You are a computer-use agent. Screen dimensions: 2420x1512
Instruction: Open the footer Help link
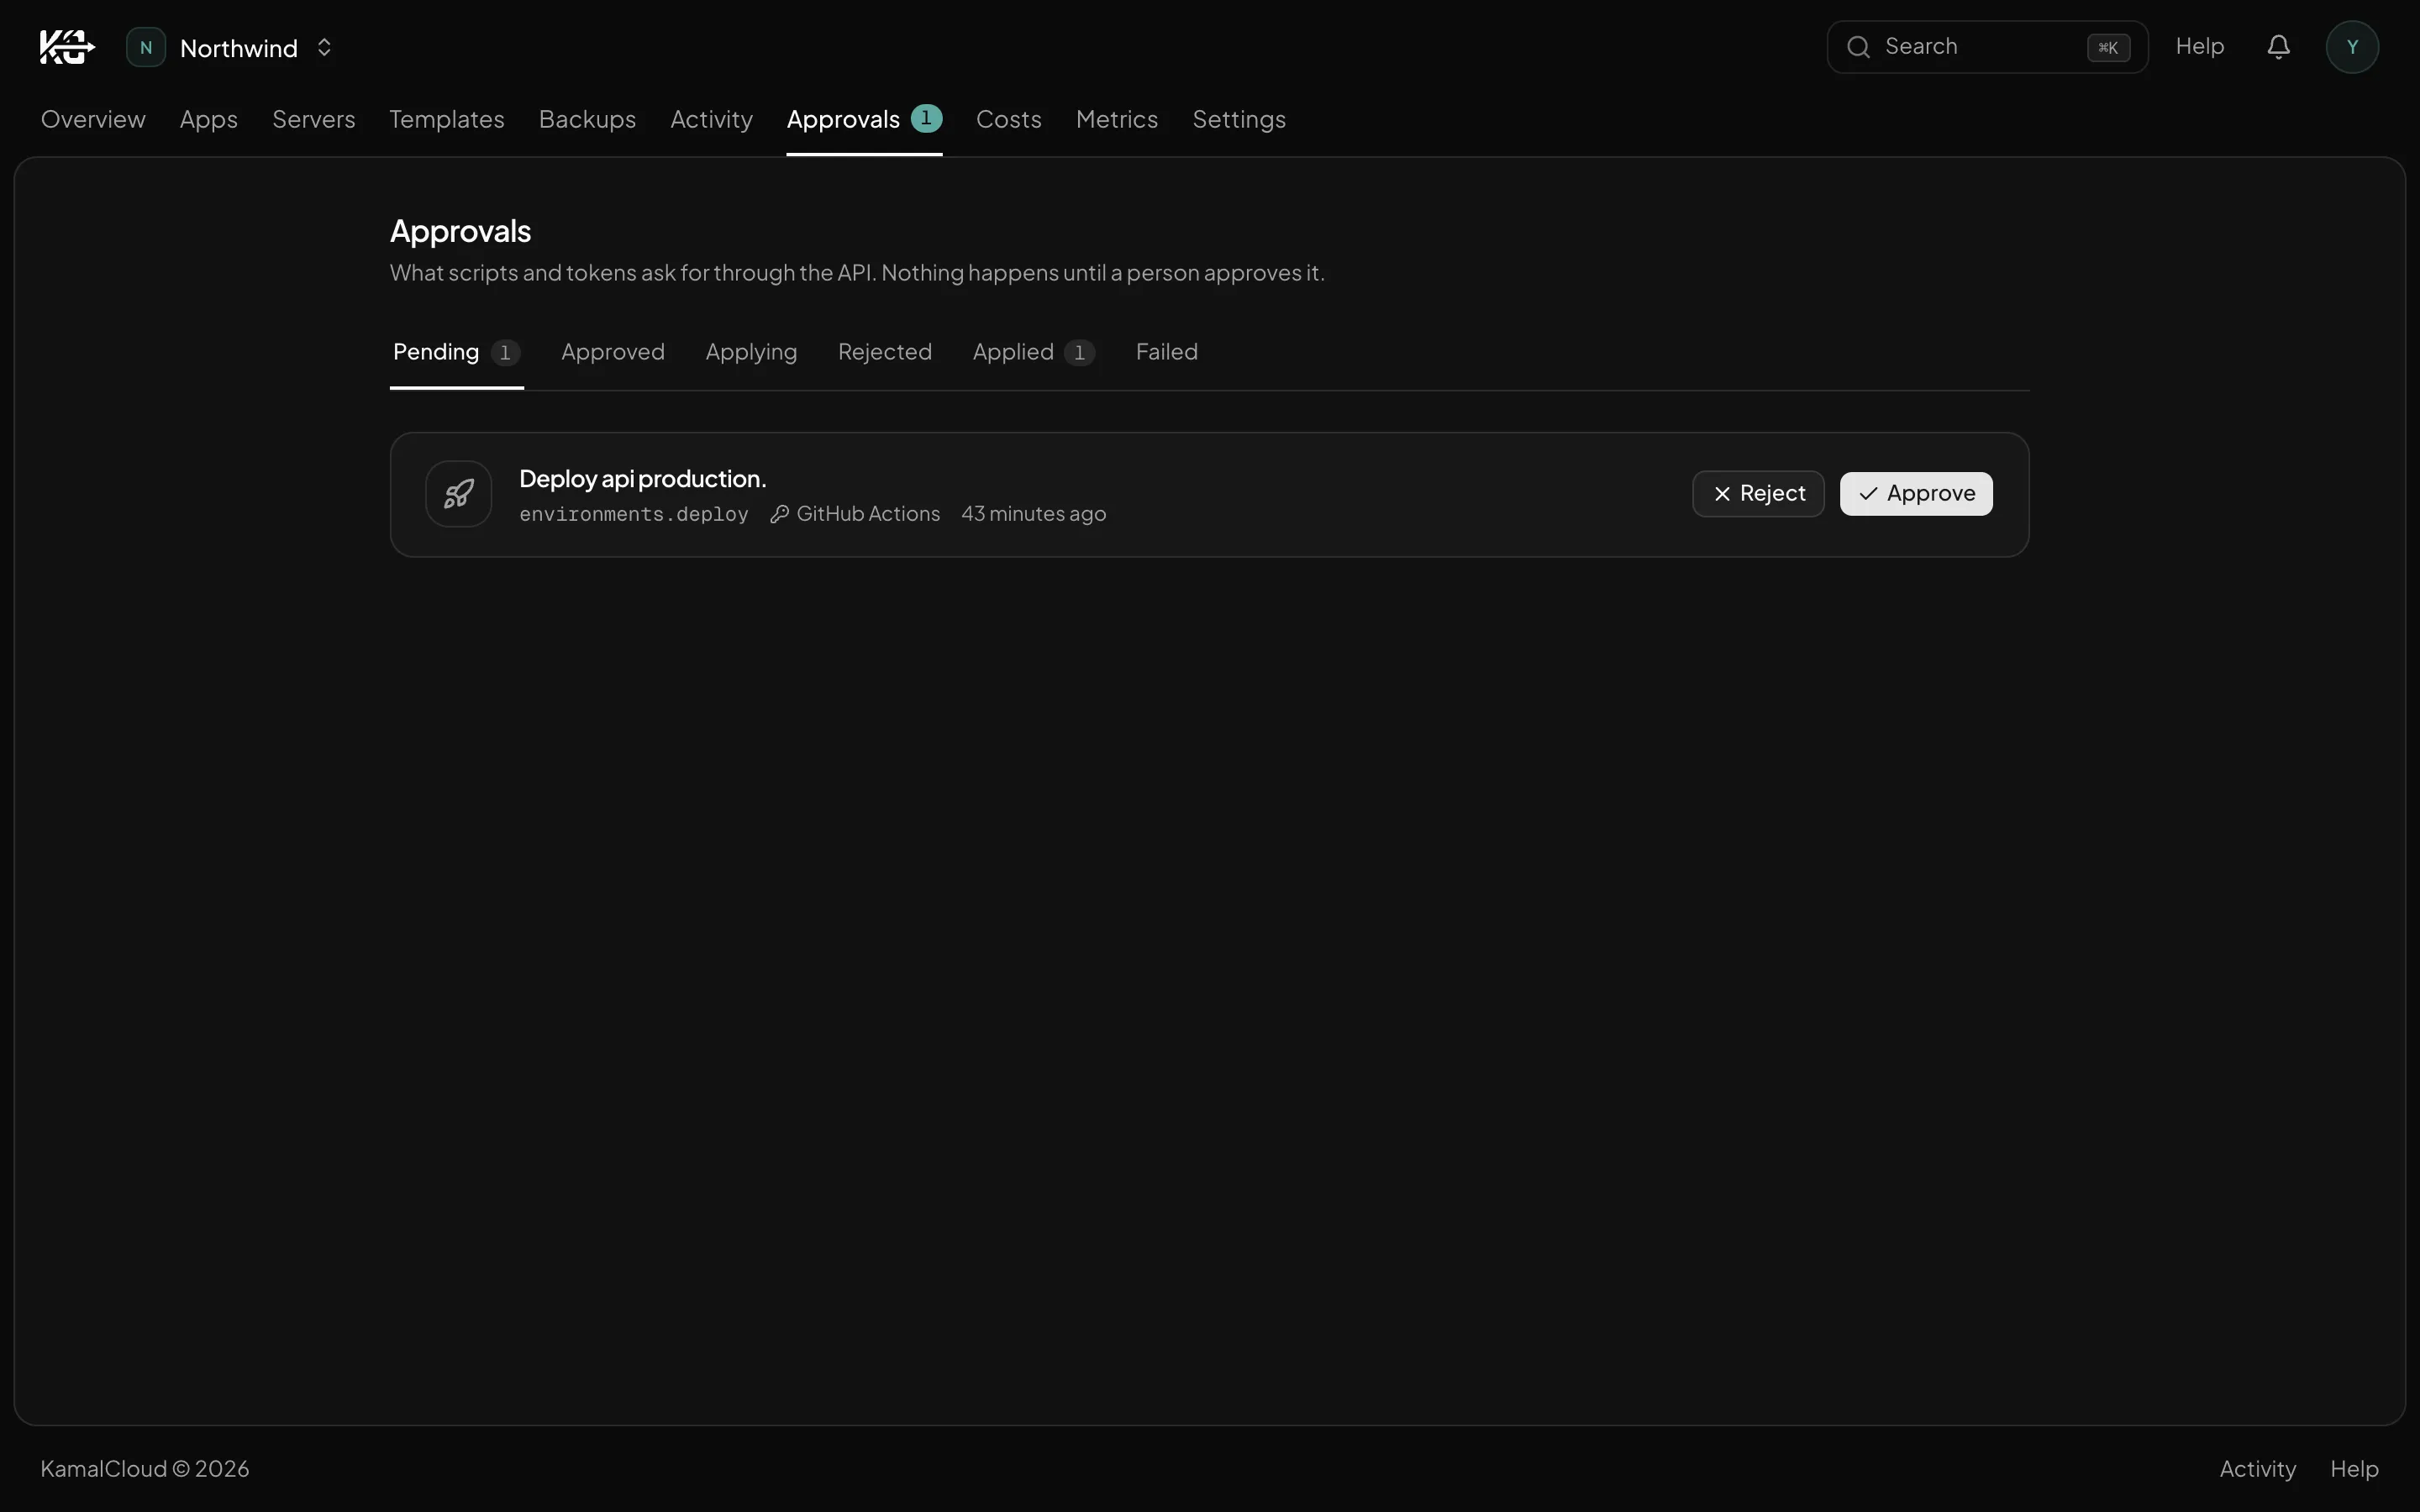pos(2354,1468)
